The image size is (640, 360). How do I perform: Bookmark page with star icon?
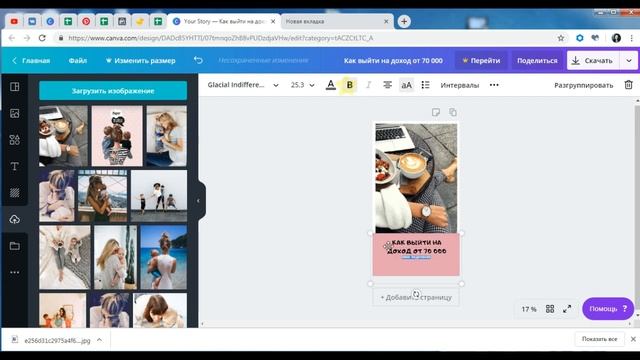(561, 38)
